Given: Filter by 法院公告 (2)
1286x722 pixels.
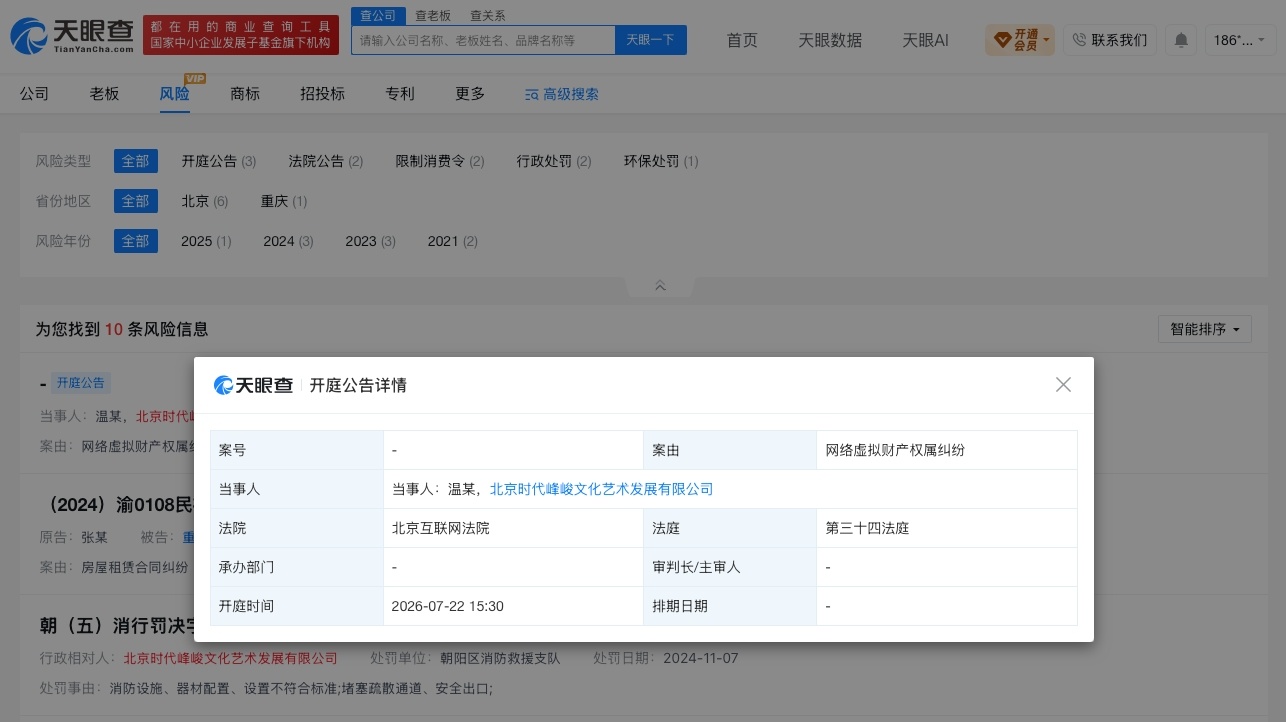Looking at the screenshot, I should pyautogui.click(x=326, y=161).
